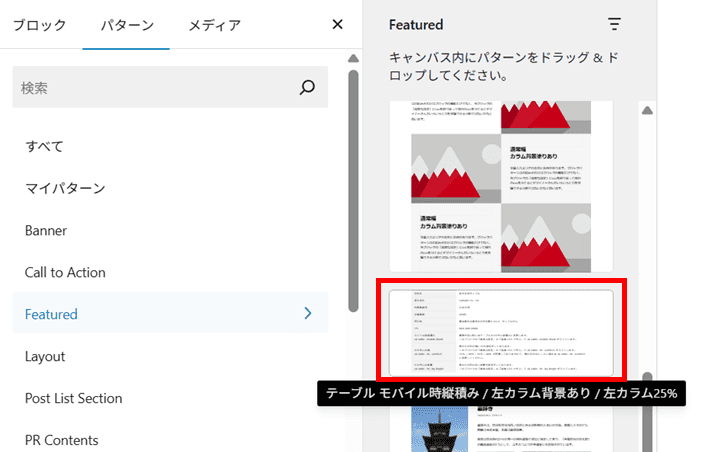
Task: Insert the table pattern thumbnail
Action: tap(500, 328)
